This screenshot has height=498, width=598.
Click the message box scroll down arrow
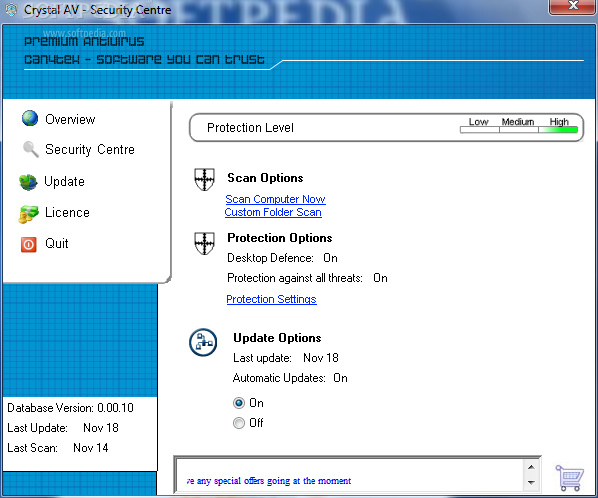(531, 482)
